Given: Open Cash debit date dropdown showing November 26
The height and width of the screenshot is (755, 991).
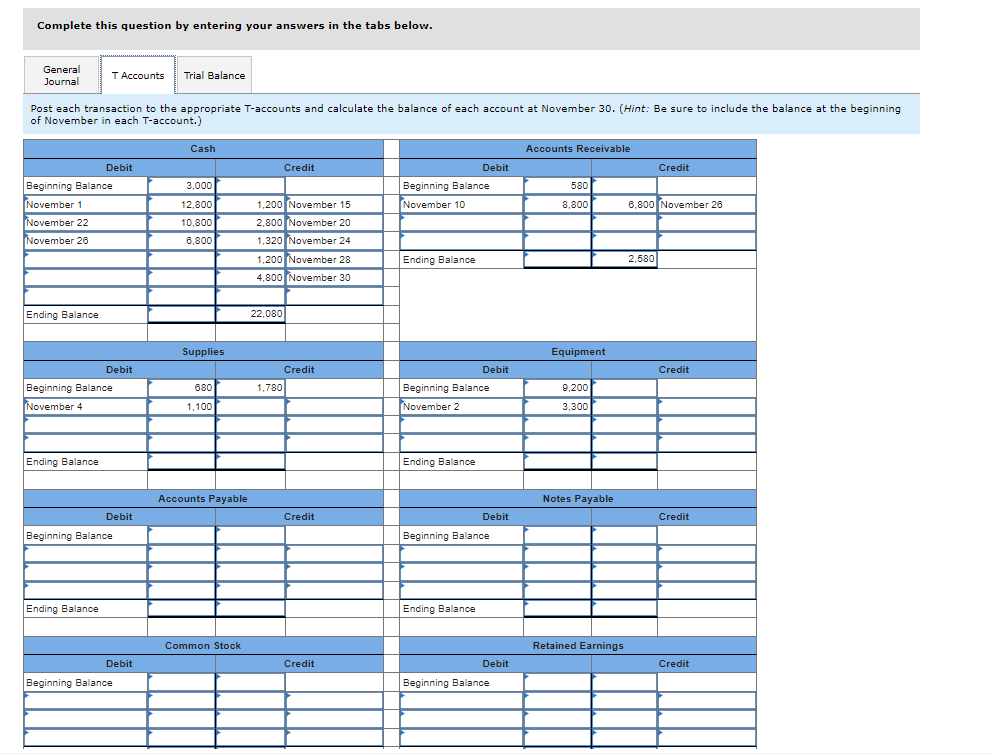Looking at the screenshot, I should 85,241.
